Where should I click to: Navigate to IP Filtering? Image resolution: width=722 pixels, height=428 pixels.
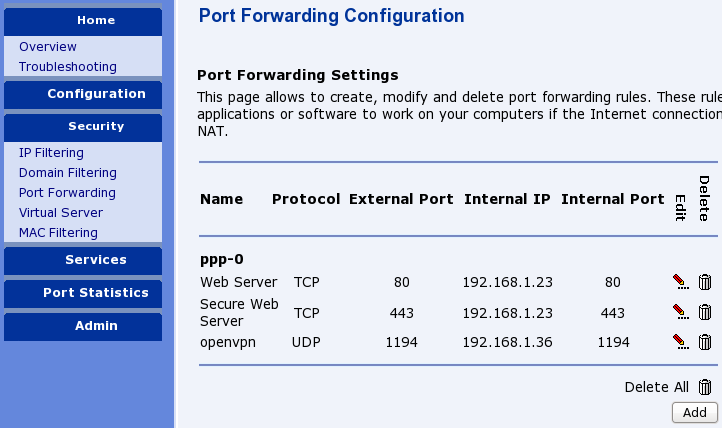[x=51, y=153]
